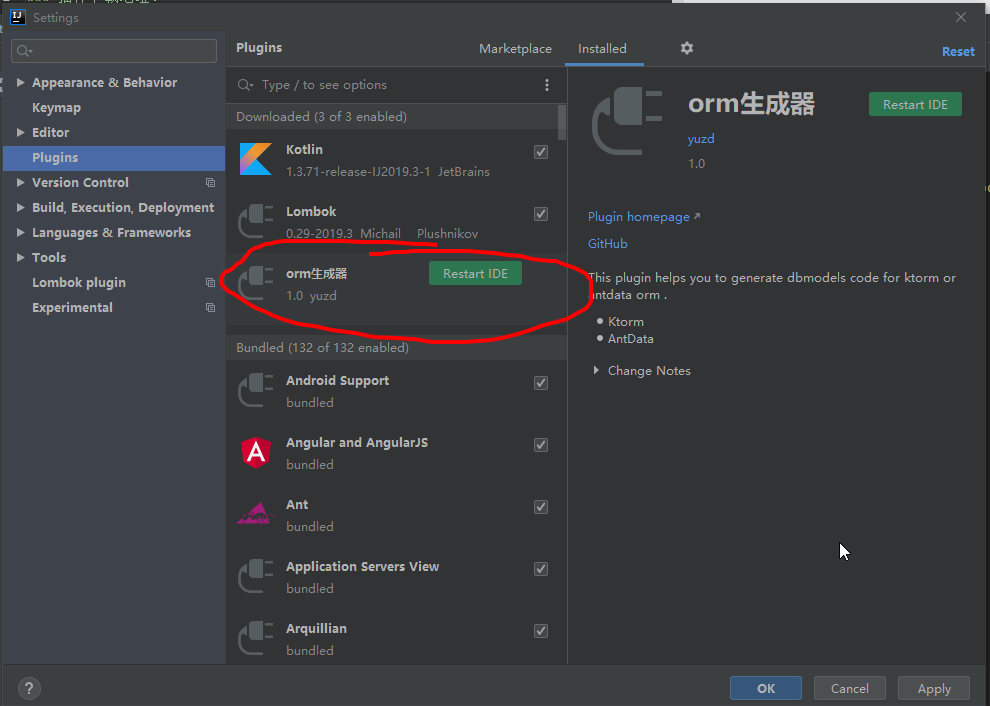Screen dimensions: 990x706
Task: Expand Version Control settings
Action: (20, 182)
